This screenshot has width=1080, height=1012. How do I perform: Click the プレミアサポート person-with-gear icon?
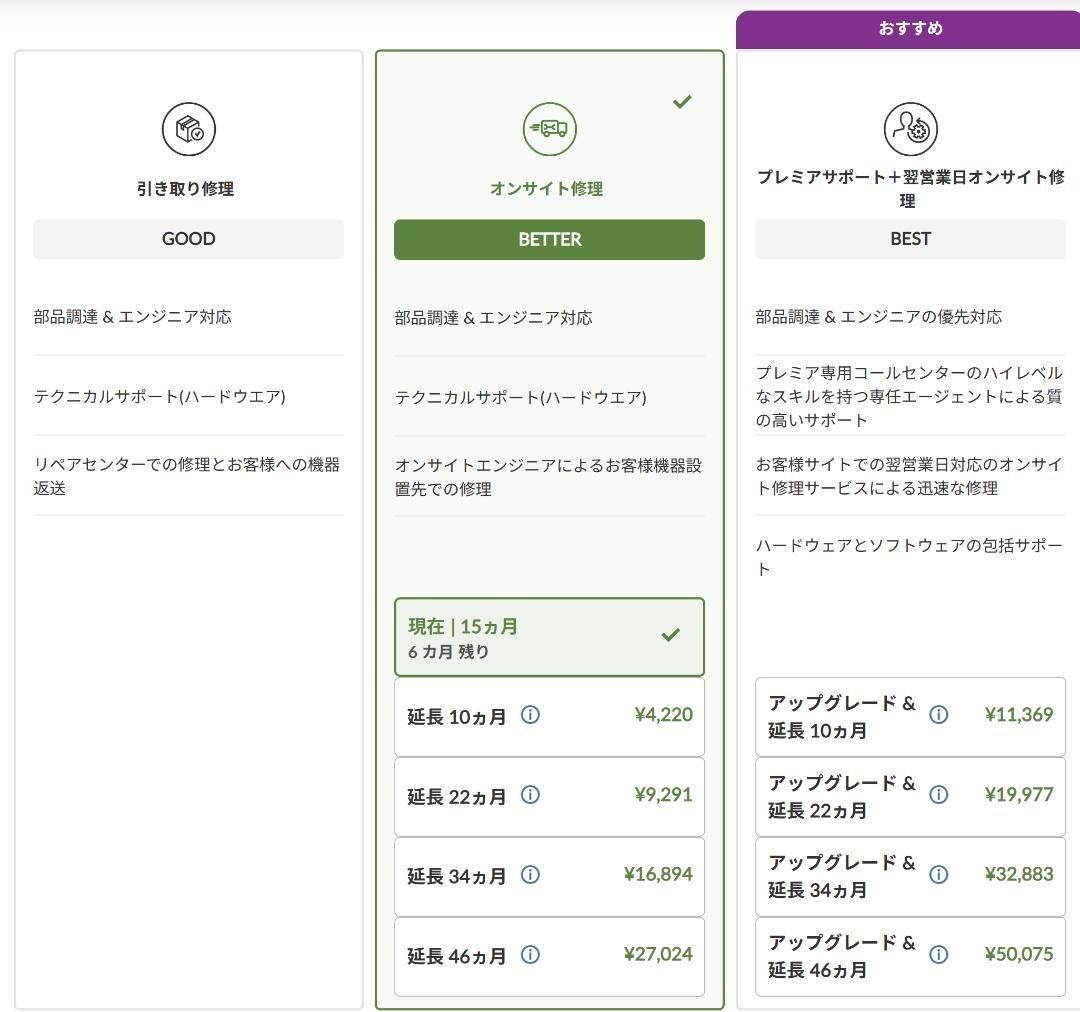click(x=910, y=128)
